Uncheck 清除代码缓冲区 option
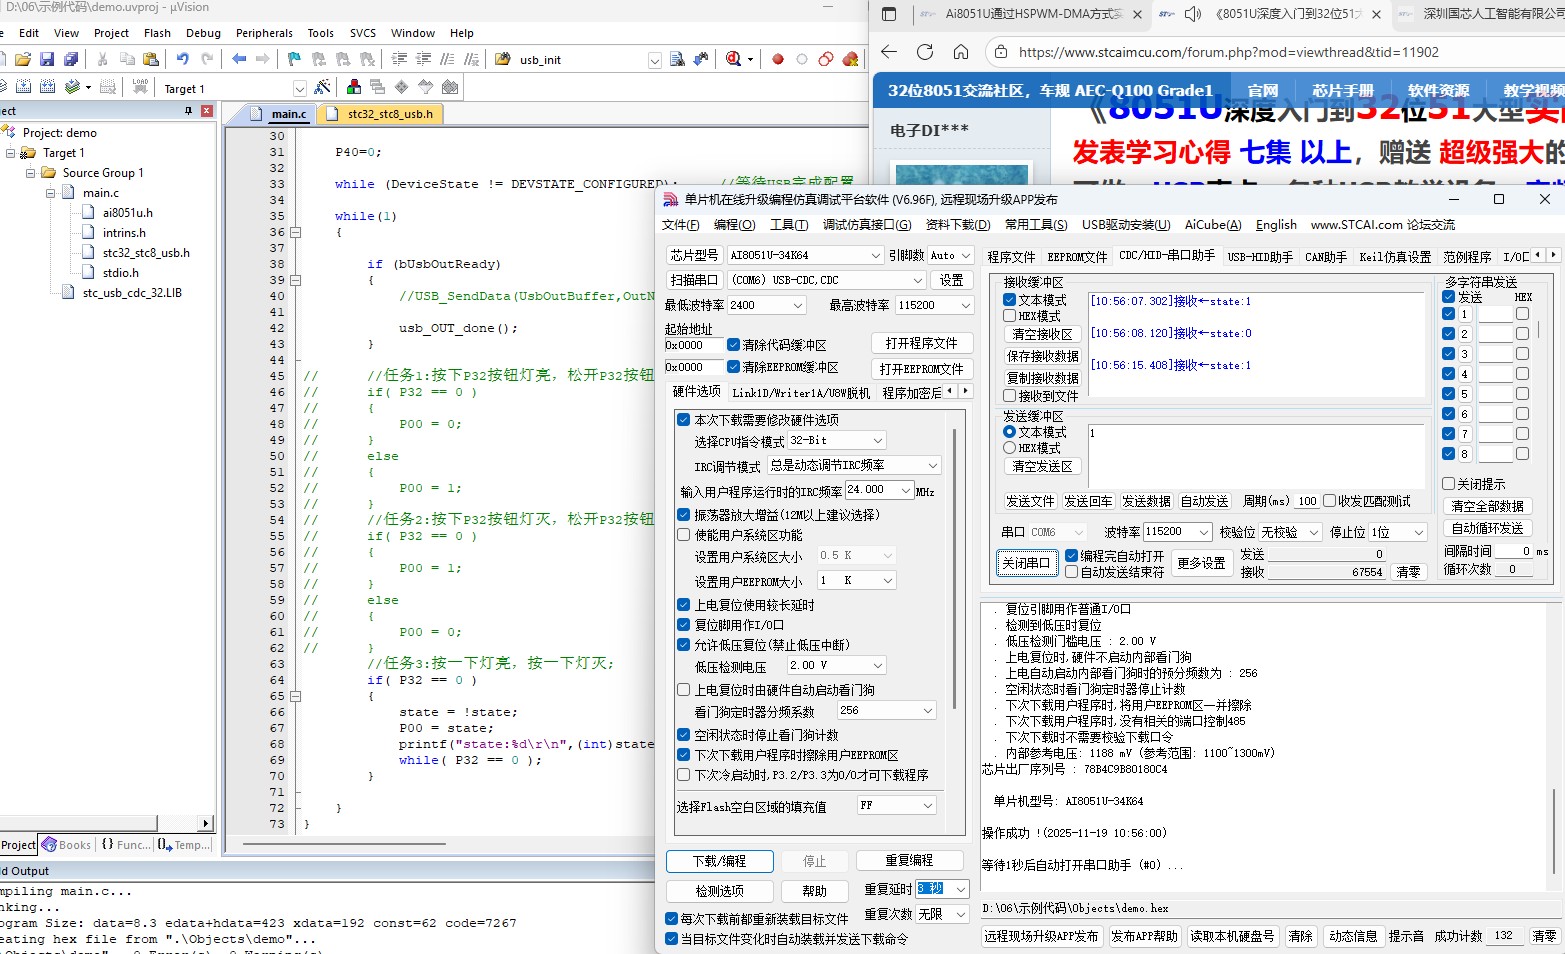The width and height of the screenshot is (1565, 954). [733, 345]
